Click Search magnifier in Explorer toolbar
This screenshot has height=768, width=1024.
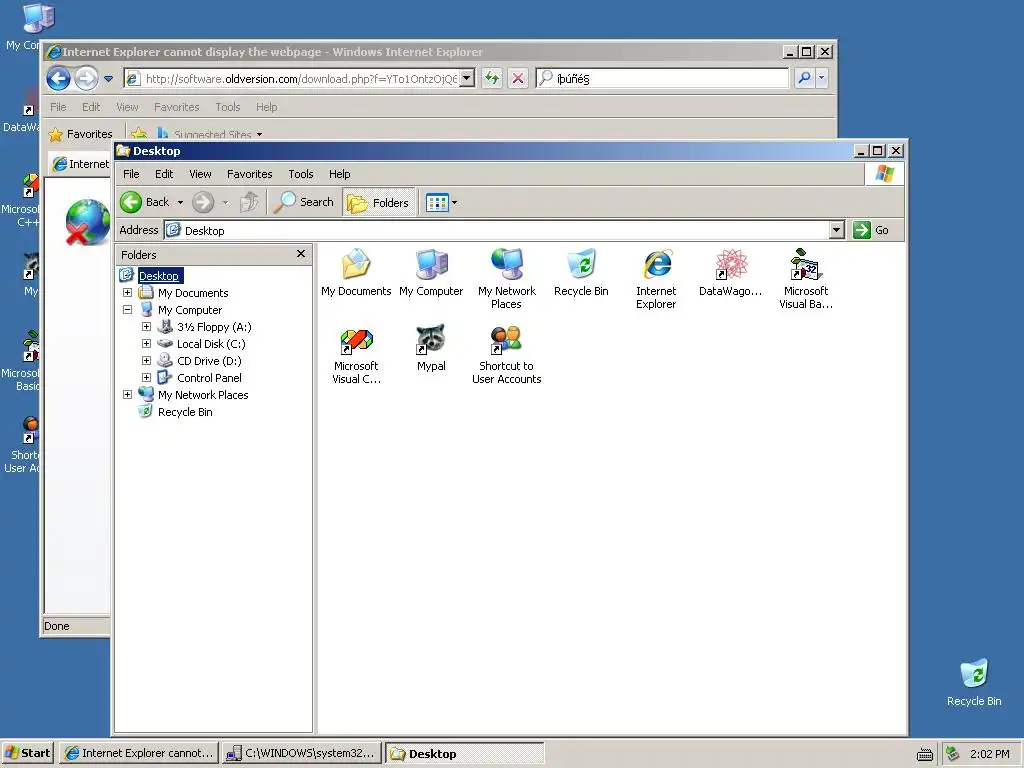[x=285, y=202]
